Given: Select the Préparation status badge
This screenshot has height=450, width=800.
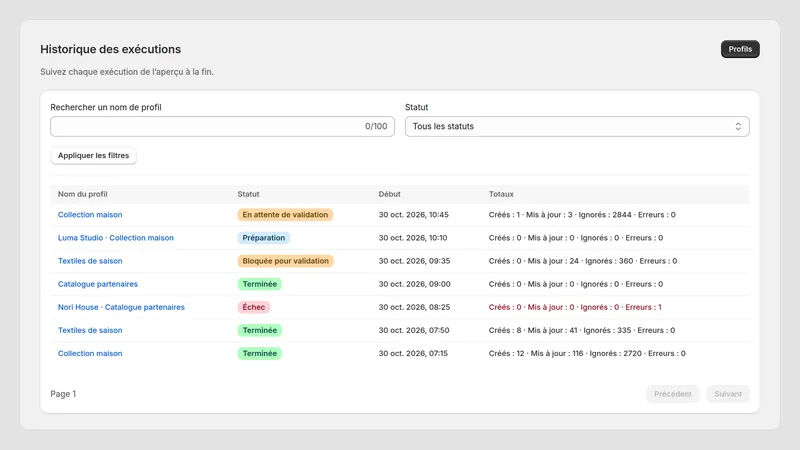Looking at the screenshot, I should pos(263,238).
